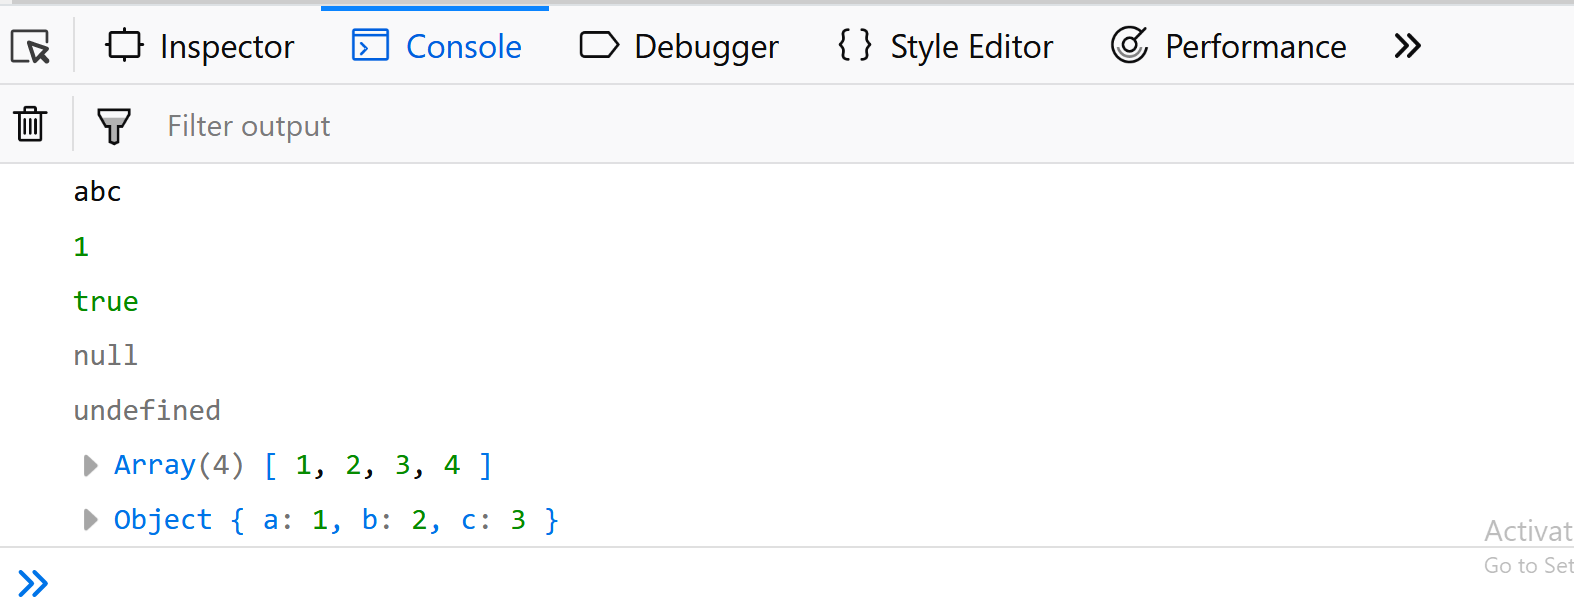Screen dimensions: 1574x604
Task: Switch to the Debugger tab
Action: point(708,46)
